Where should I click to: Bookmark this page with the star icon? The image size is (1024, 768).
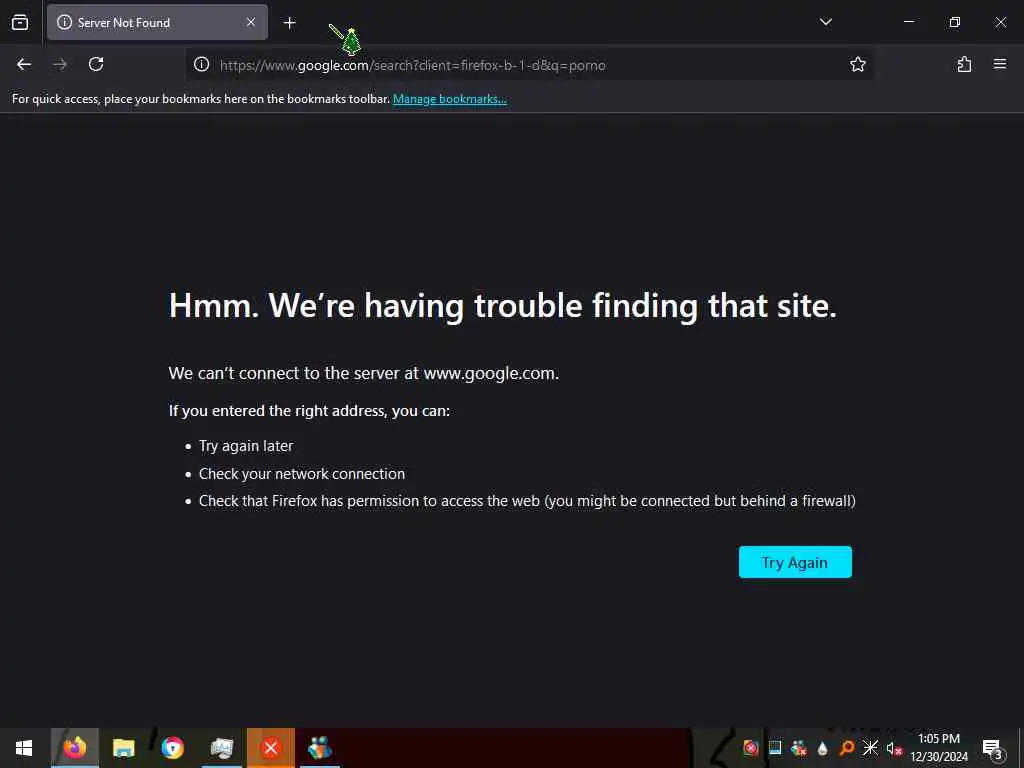coord(857,64)
